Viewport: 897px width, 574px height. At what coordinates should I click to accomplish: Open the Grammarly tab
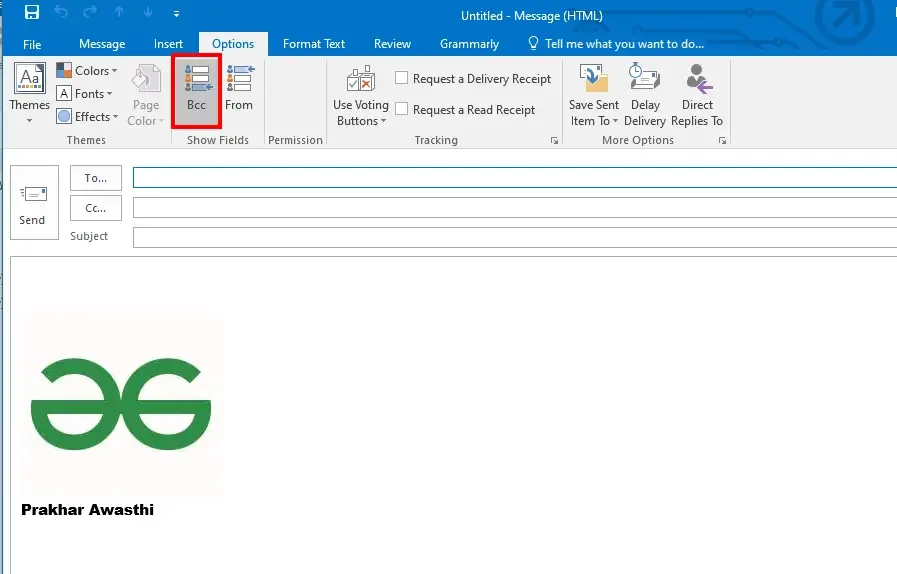pos(469,44)
